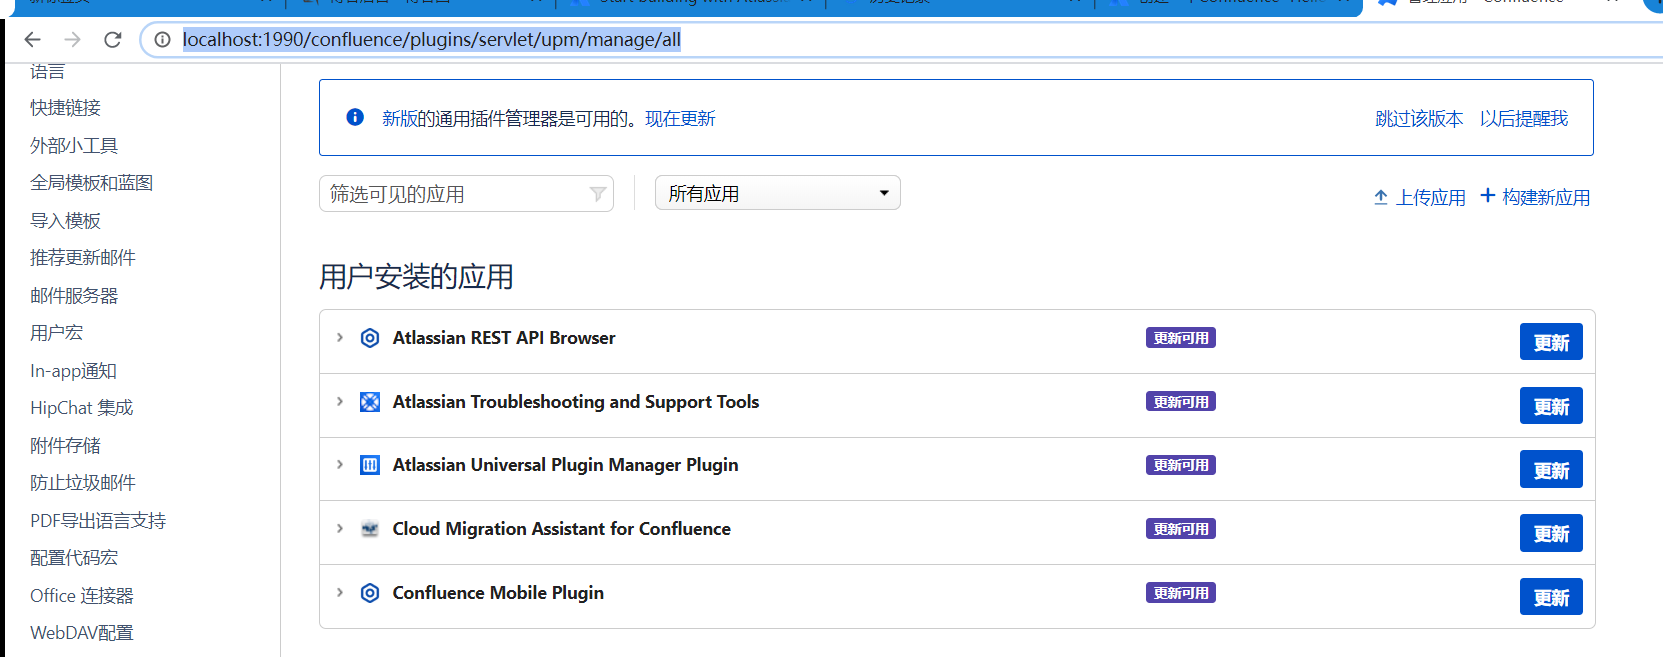
Task: Open In-app通知 in the sidebar
Action: 73,371
